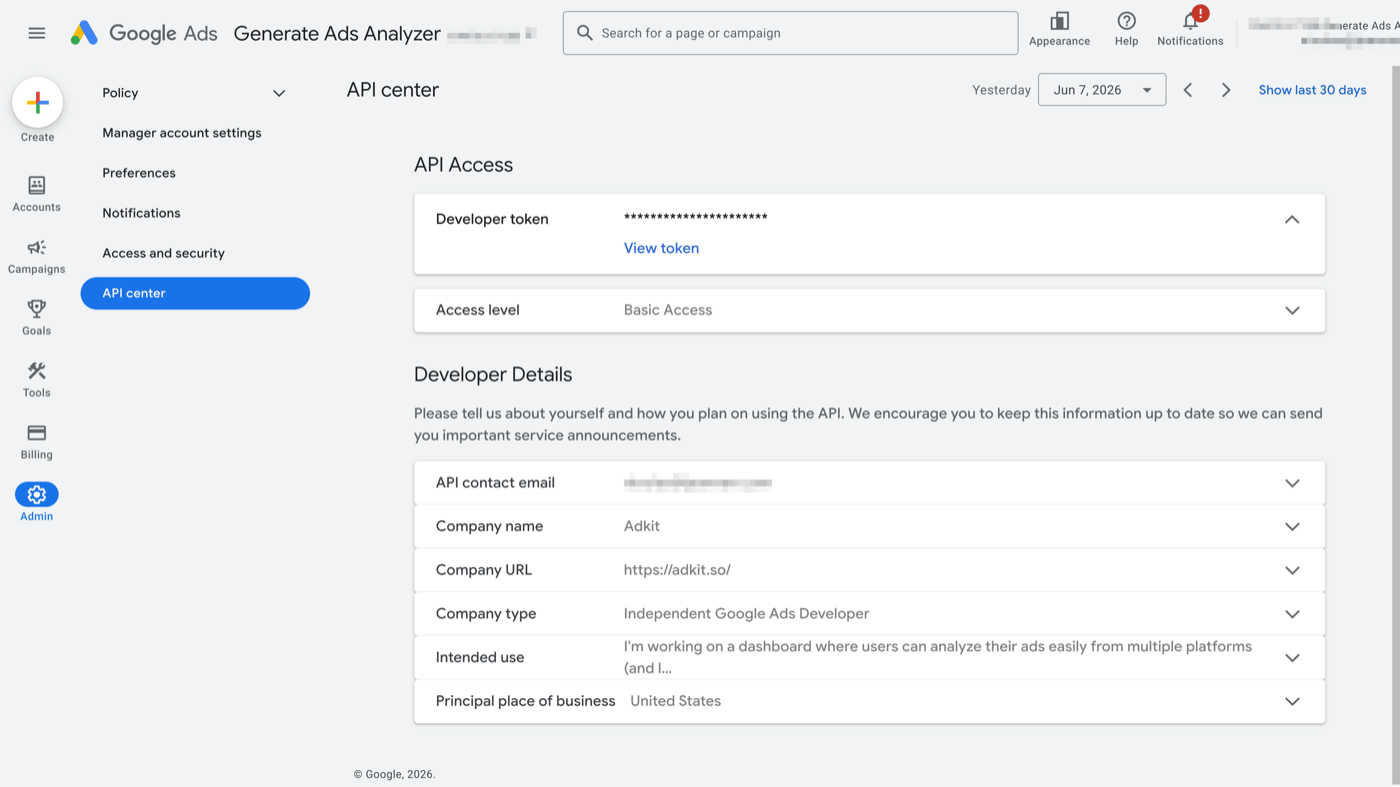Screen dimensions: 1400x787
Task: Go to previous date range arrow
Action: click(1188, 90)
